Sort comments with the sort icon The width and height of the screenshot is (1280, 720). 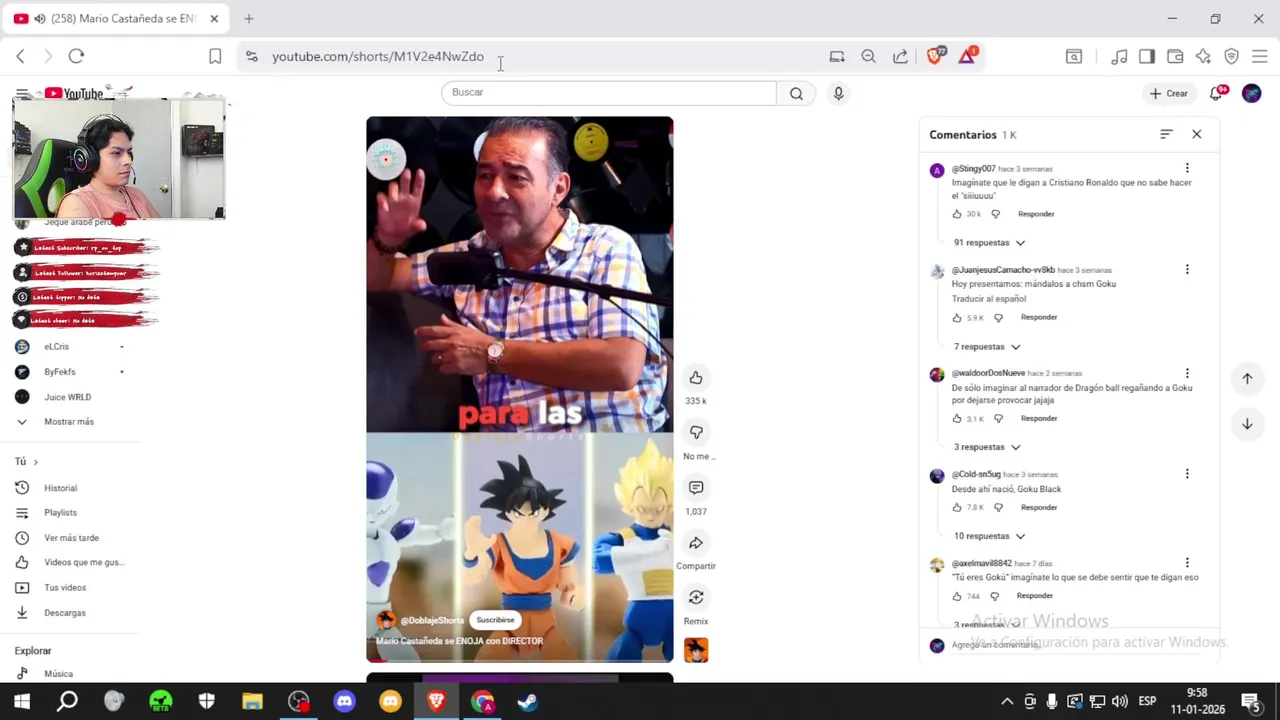pos(1166,134)
